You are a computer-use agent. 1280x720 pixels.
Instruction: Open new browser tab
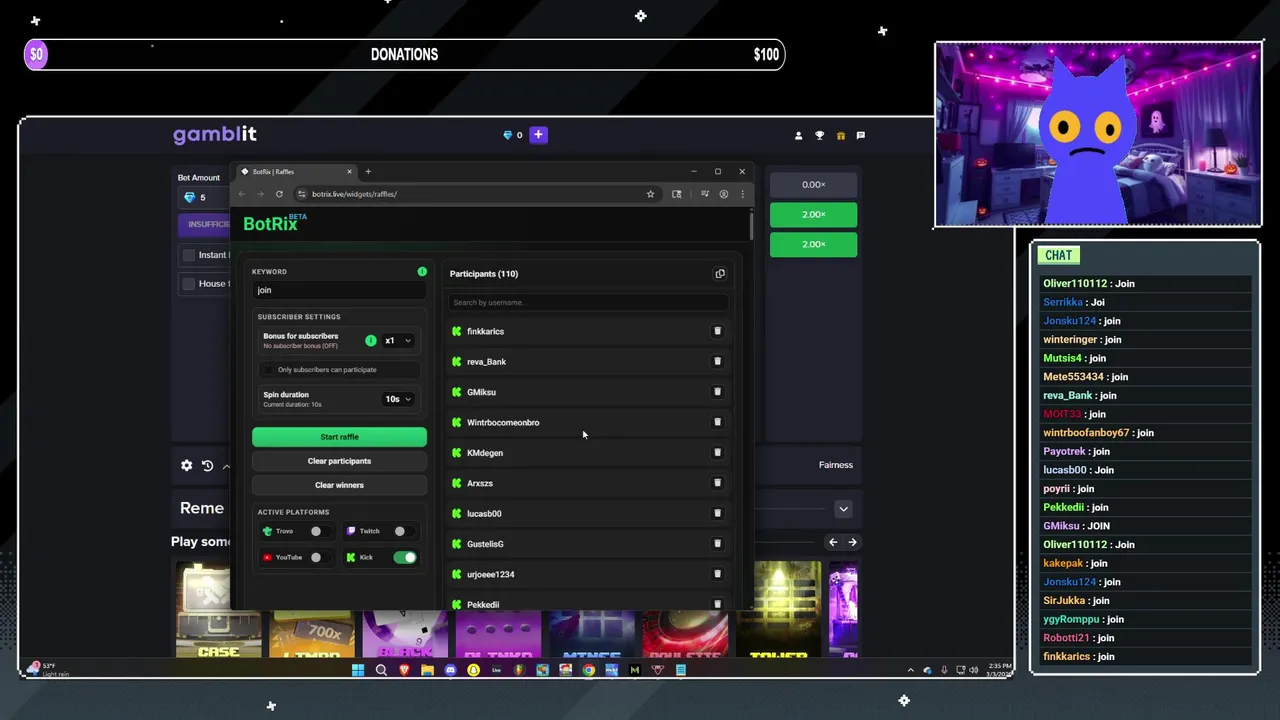(368, 171)
